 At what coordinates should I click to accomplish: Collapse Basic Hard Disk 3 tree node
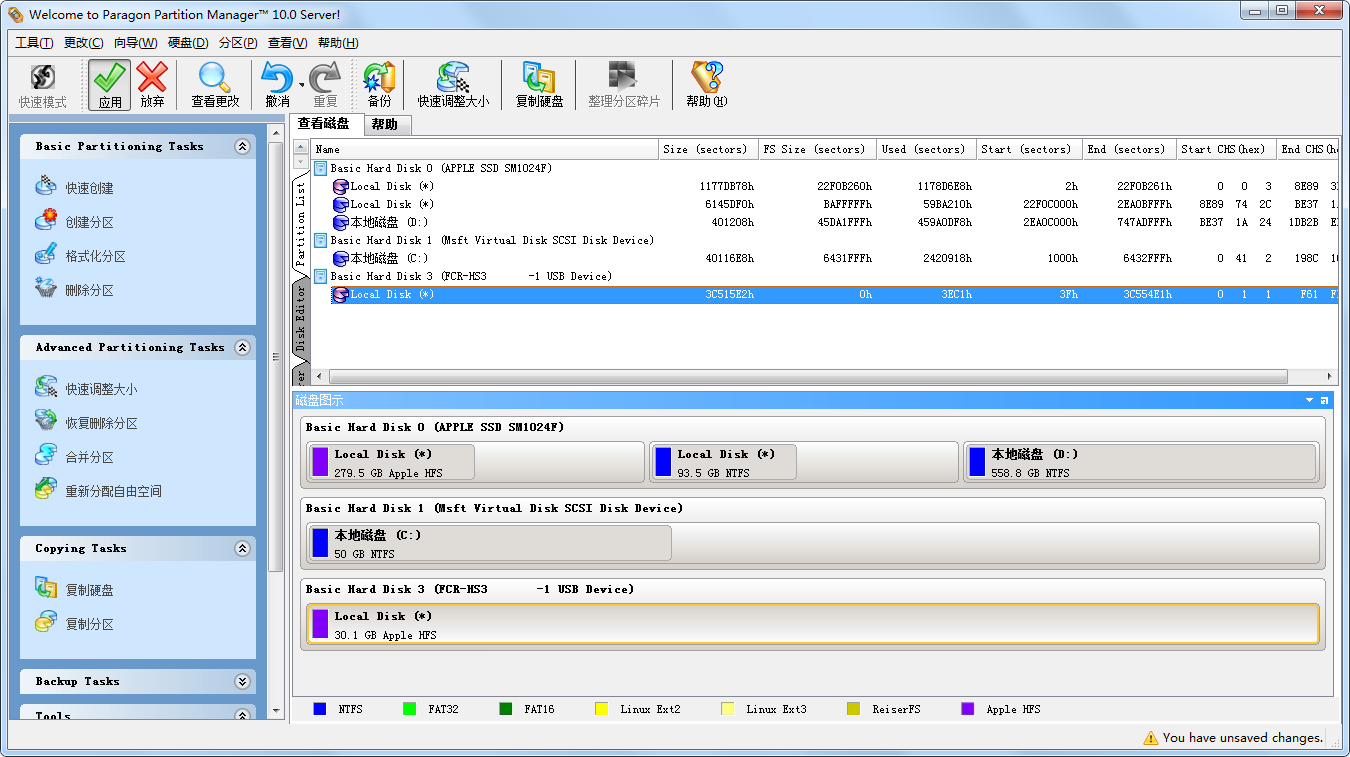pos(320,276)
